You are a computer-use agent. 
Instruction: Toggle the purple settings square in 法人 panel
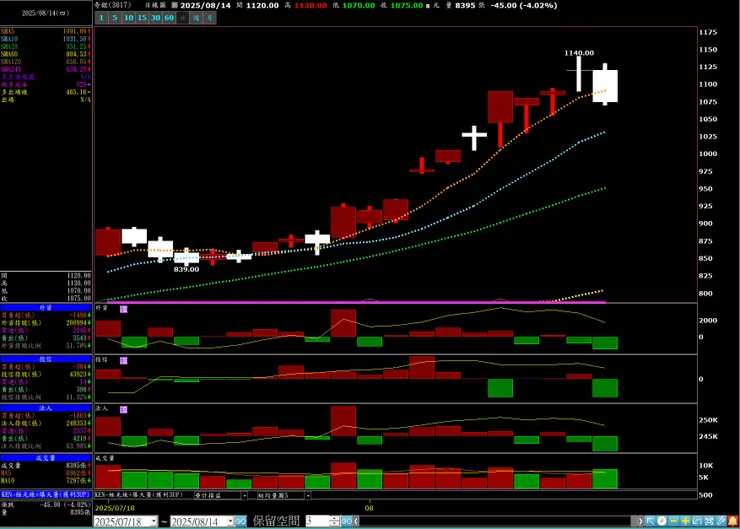(124, 410)
